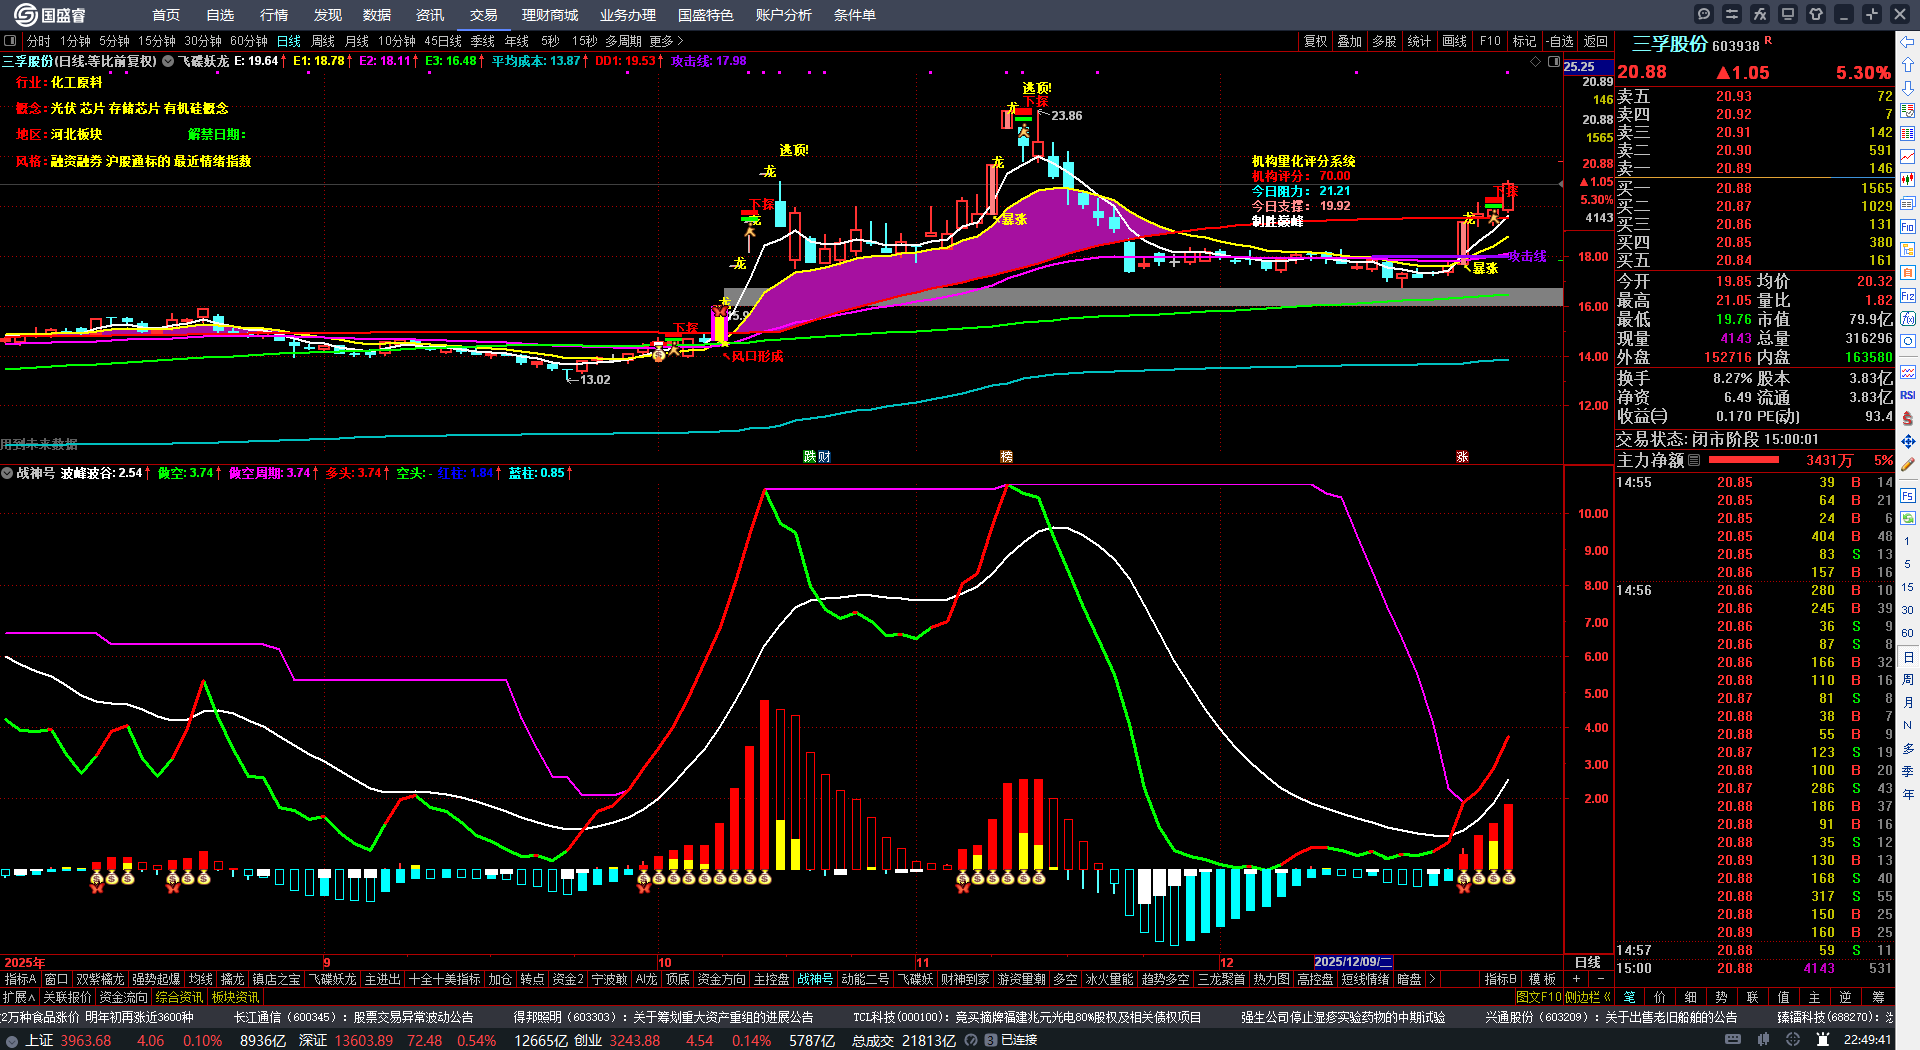Click the window layout icon left of 分时
1920x1050 pixels.
[10, 41]
